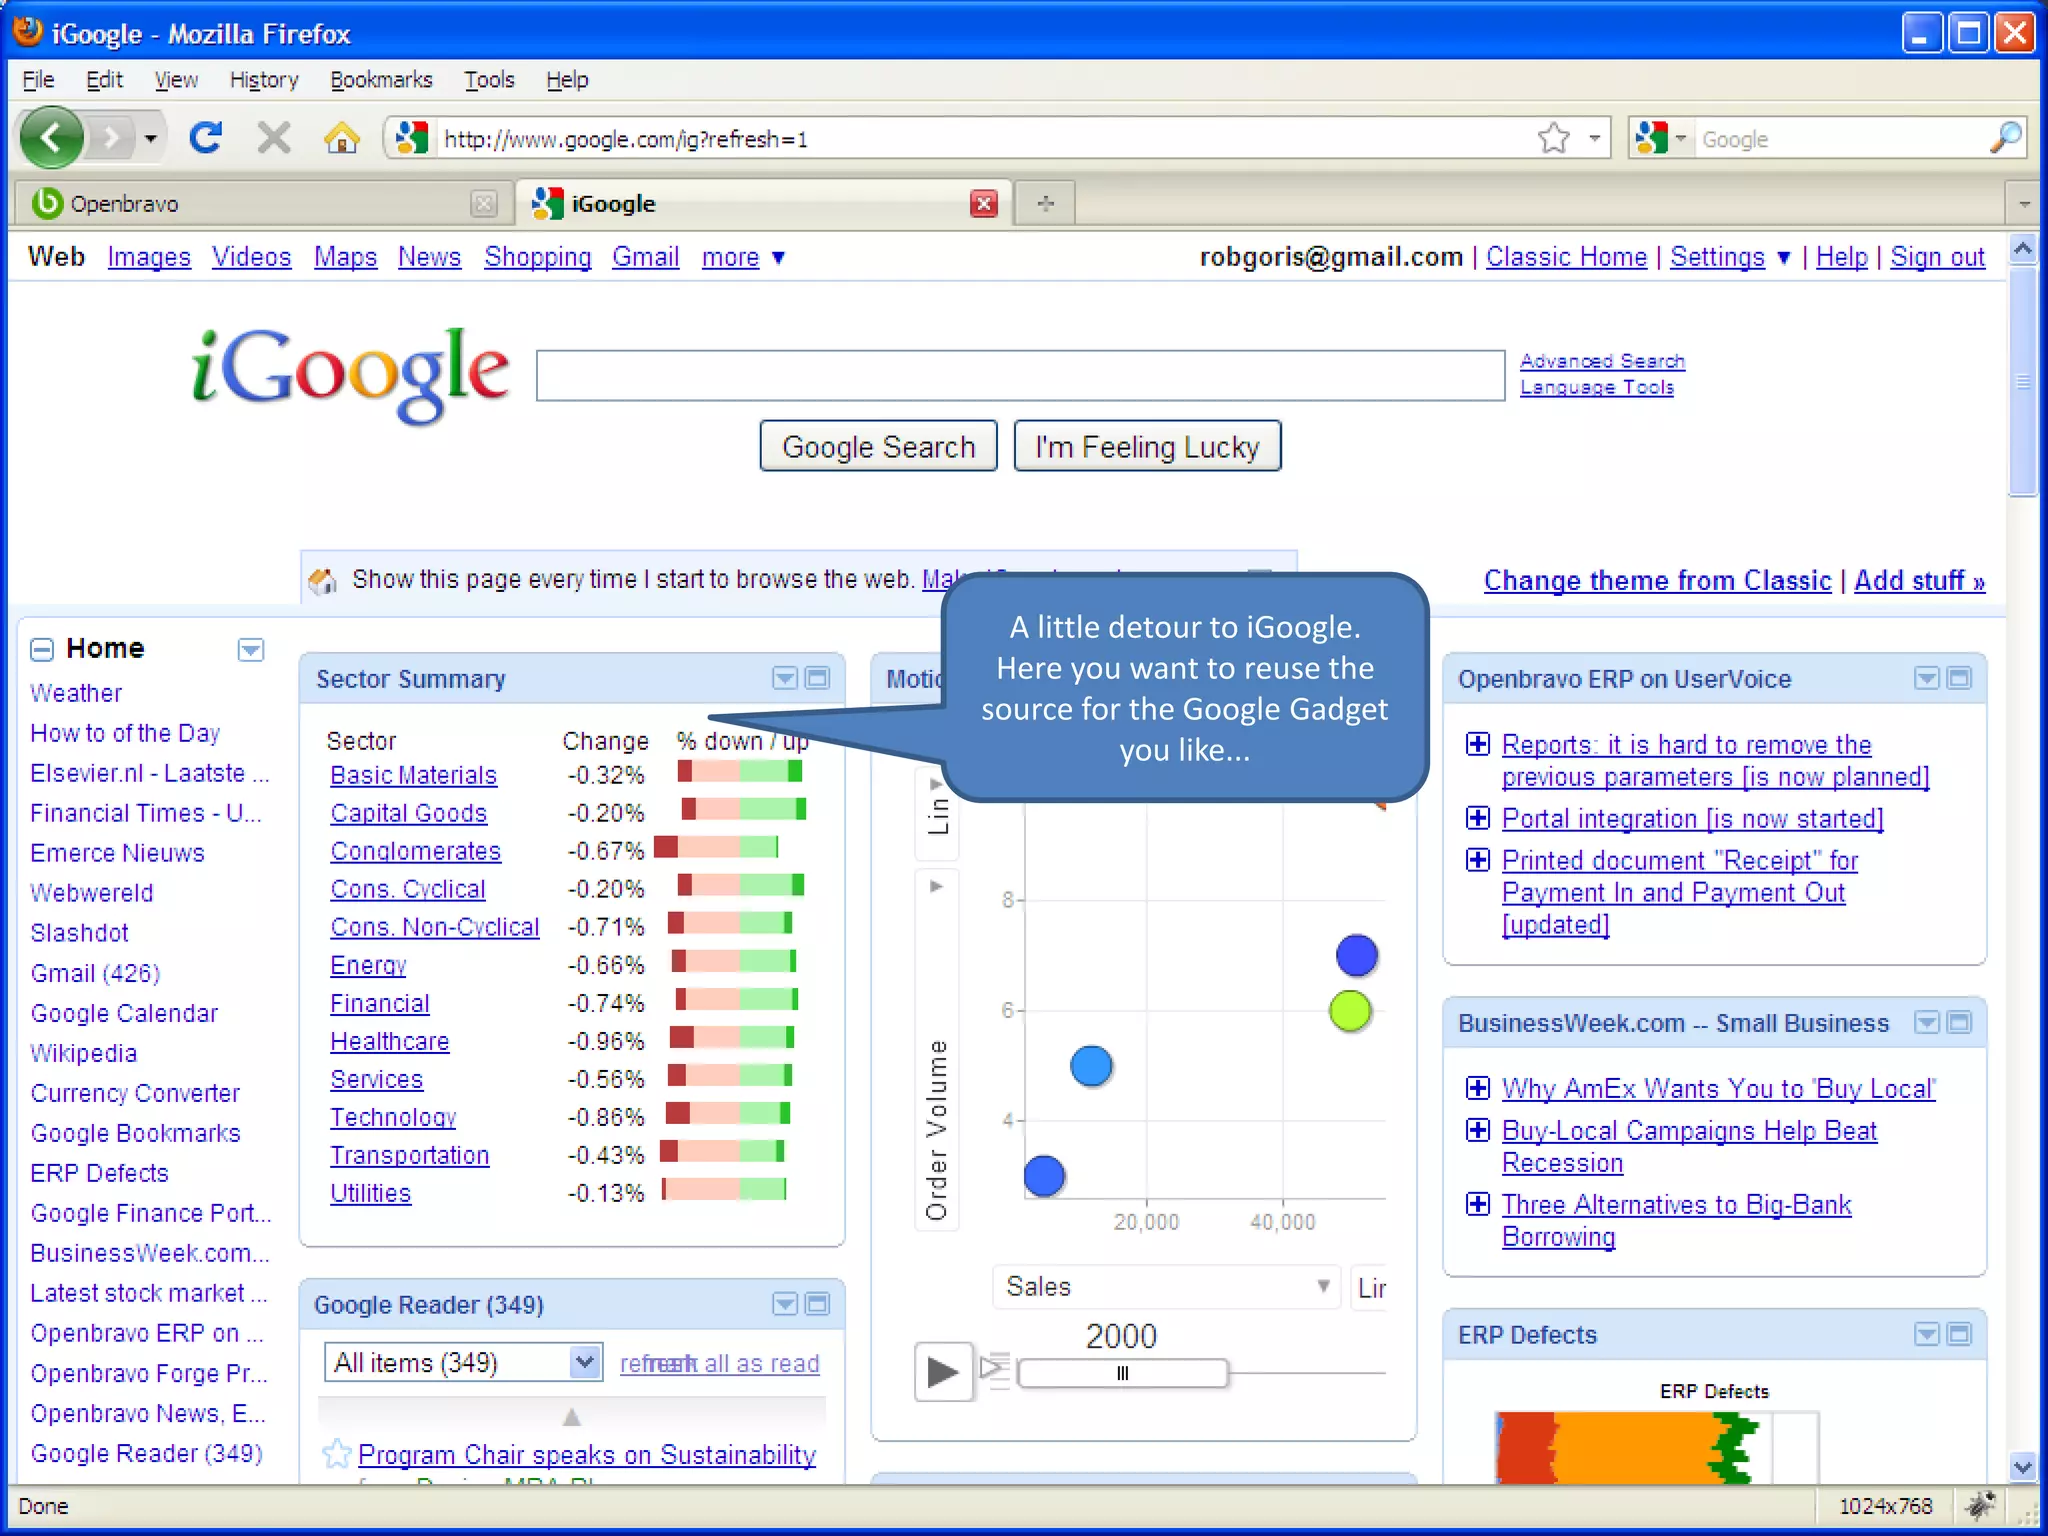
Task: Maximize the Sector Summary gadget
Action: 818,679
